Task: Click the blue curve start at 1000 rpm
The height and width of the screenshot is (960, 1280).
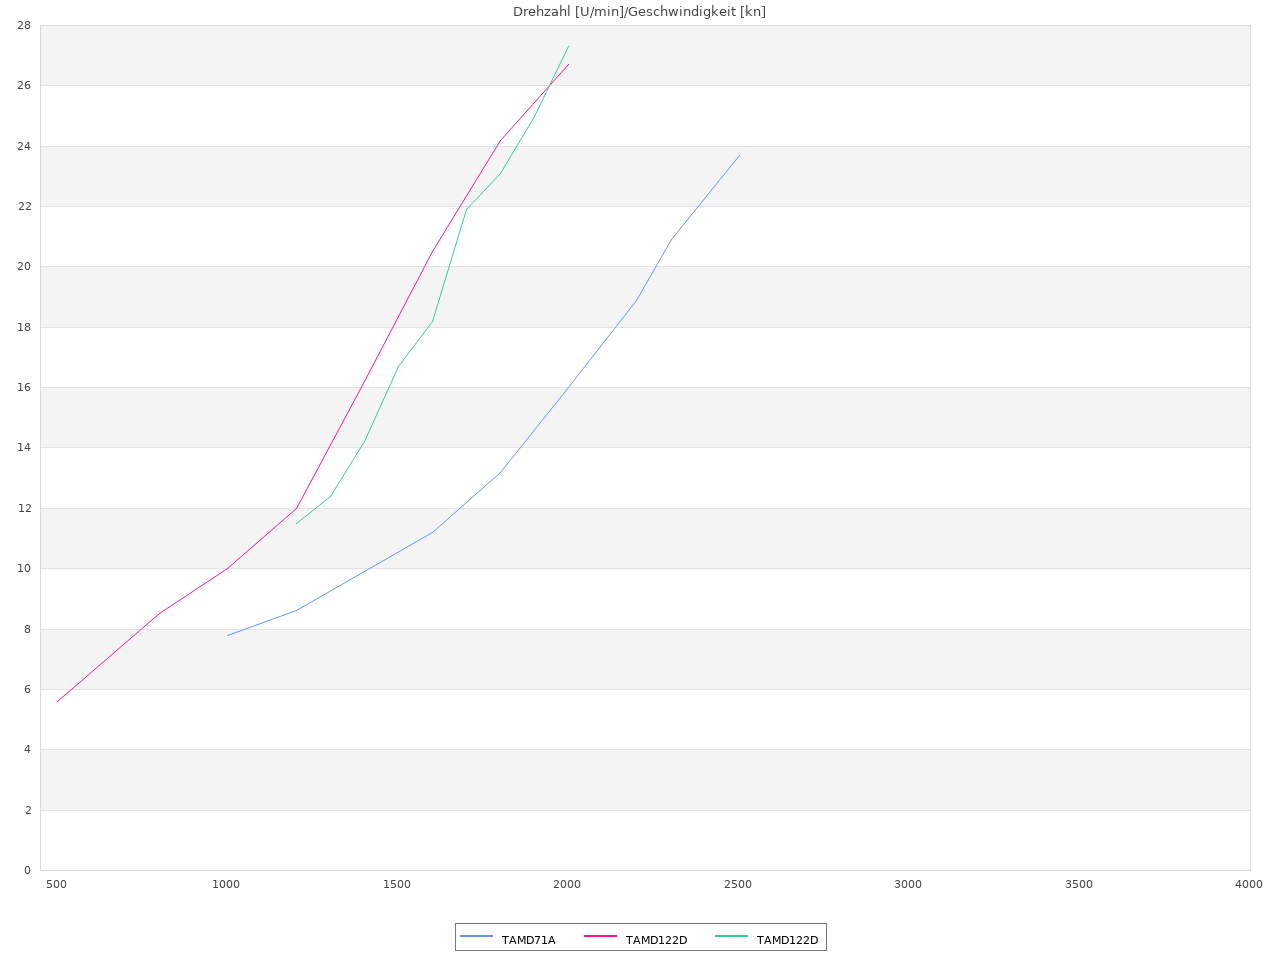Action: 227,635
